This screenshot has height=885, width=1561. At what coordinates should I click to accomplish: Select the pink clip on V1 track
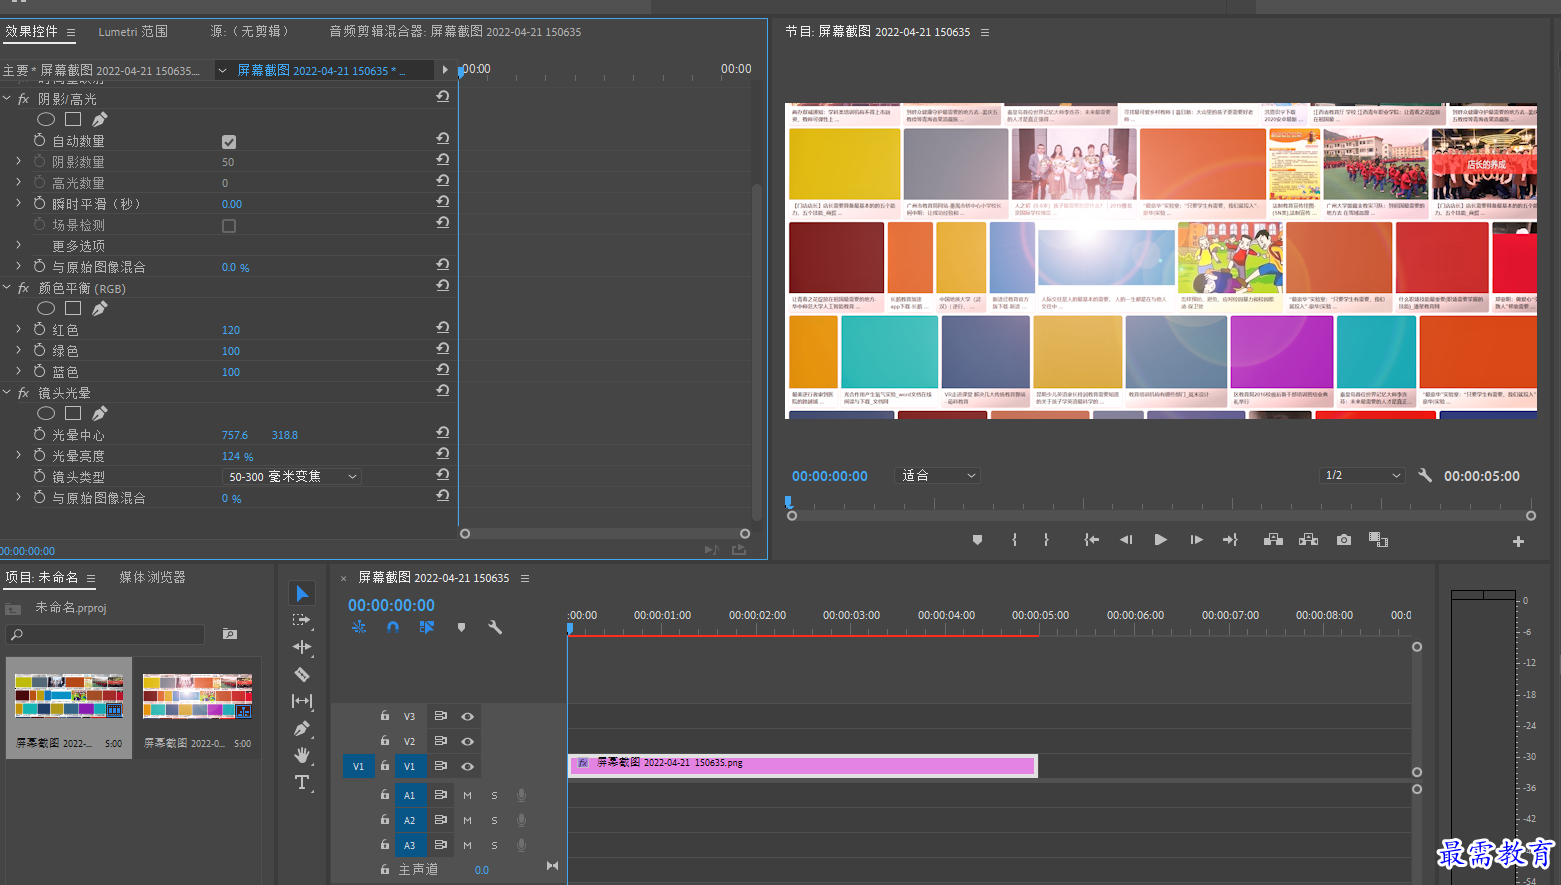[x=802, y=765]
